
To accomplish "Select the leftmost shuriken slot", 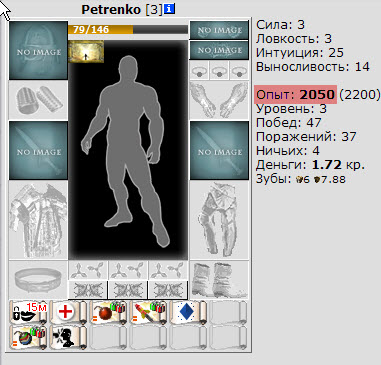I will [x=88, y=270].
